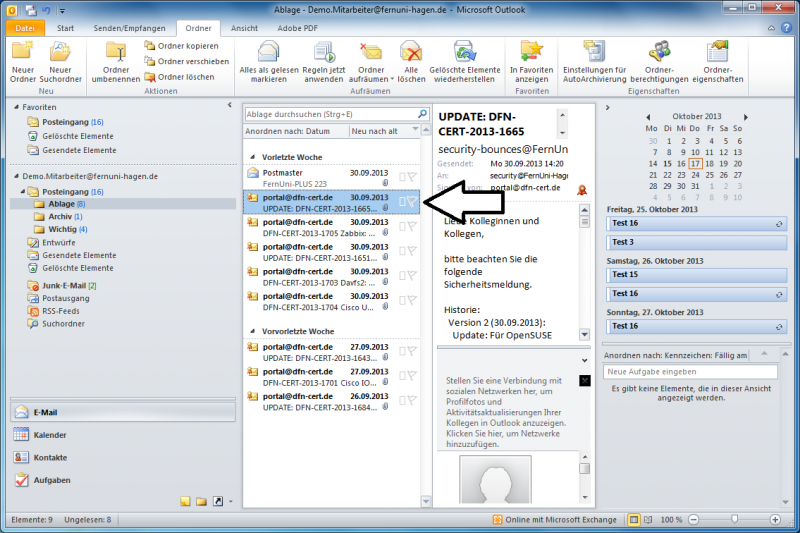The height and width of the screenshot is (533, 800).
Task: Collapse the Favoriten section
Action: pyautogui.click(x=16, y=107)
